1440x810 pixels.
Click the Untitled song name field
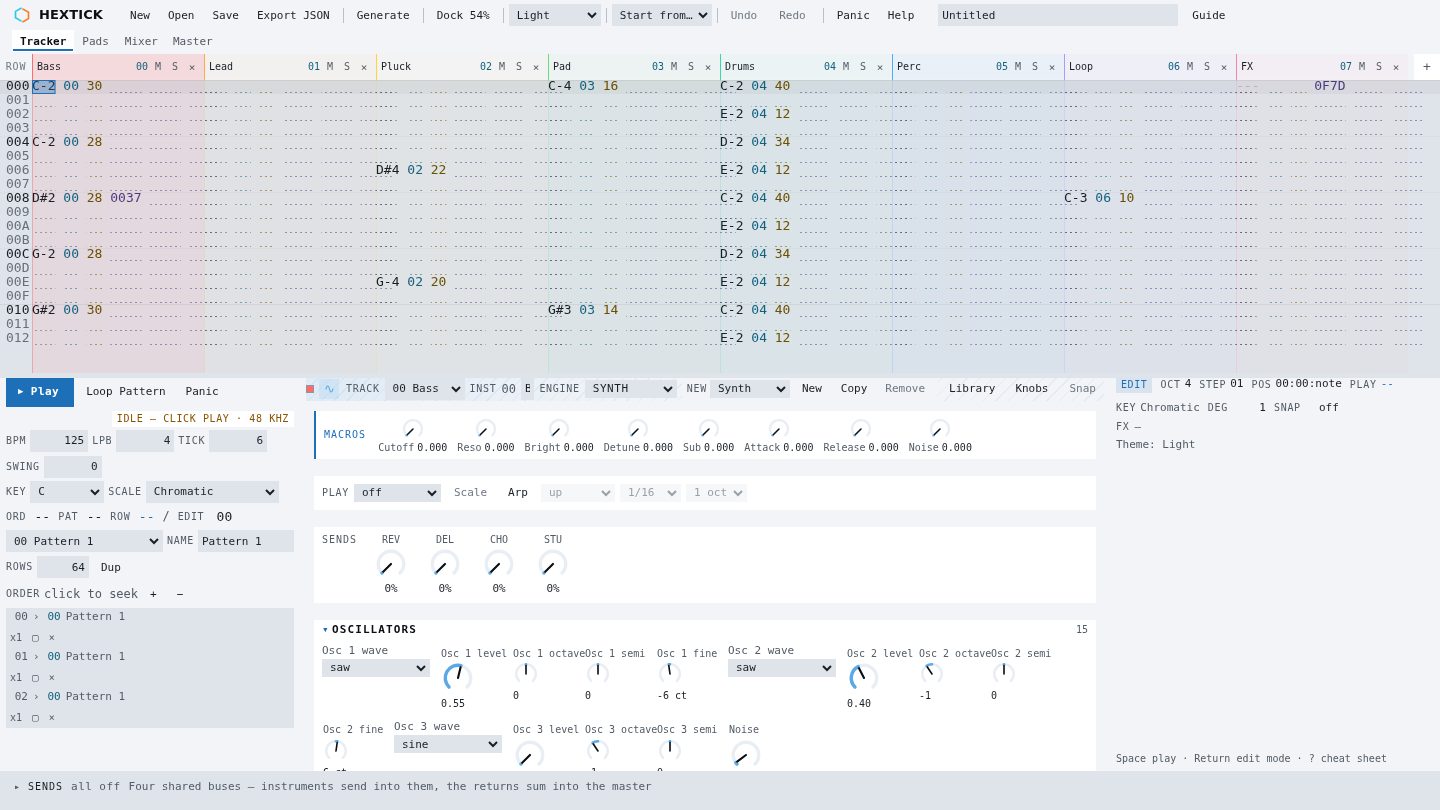point(1058,15)
